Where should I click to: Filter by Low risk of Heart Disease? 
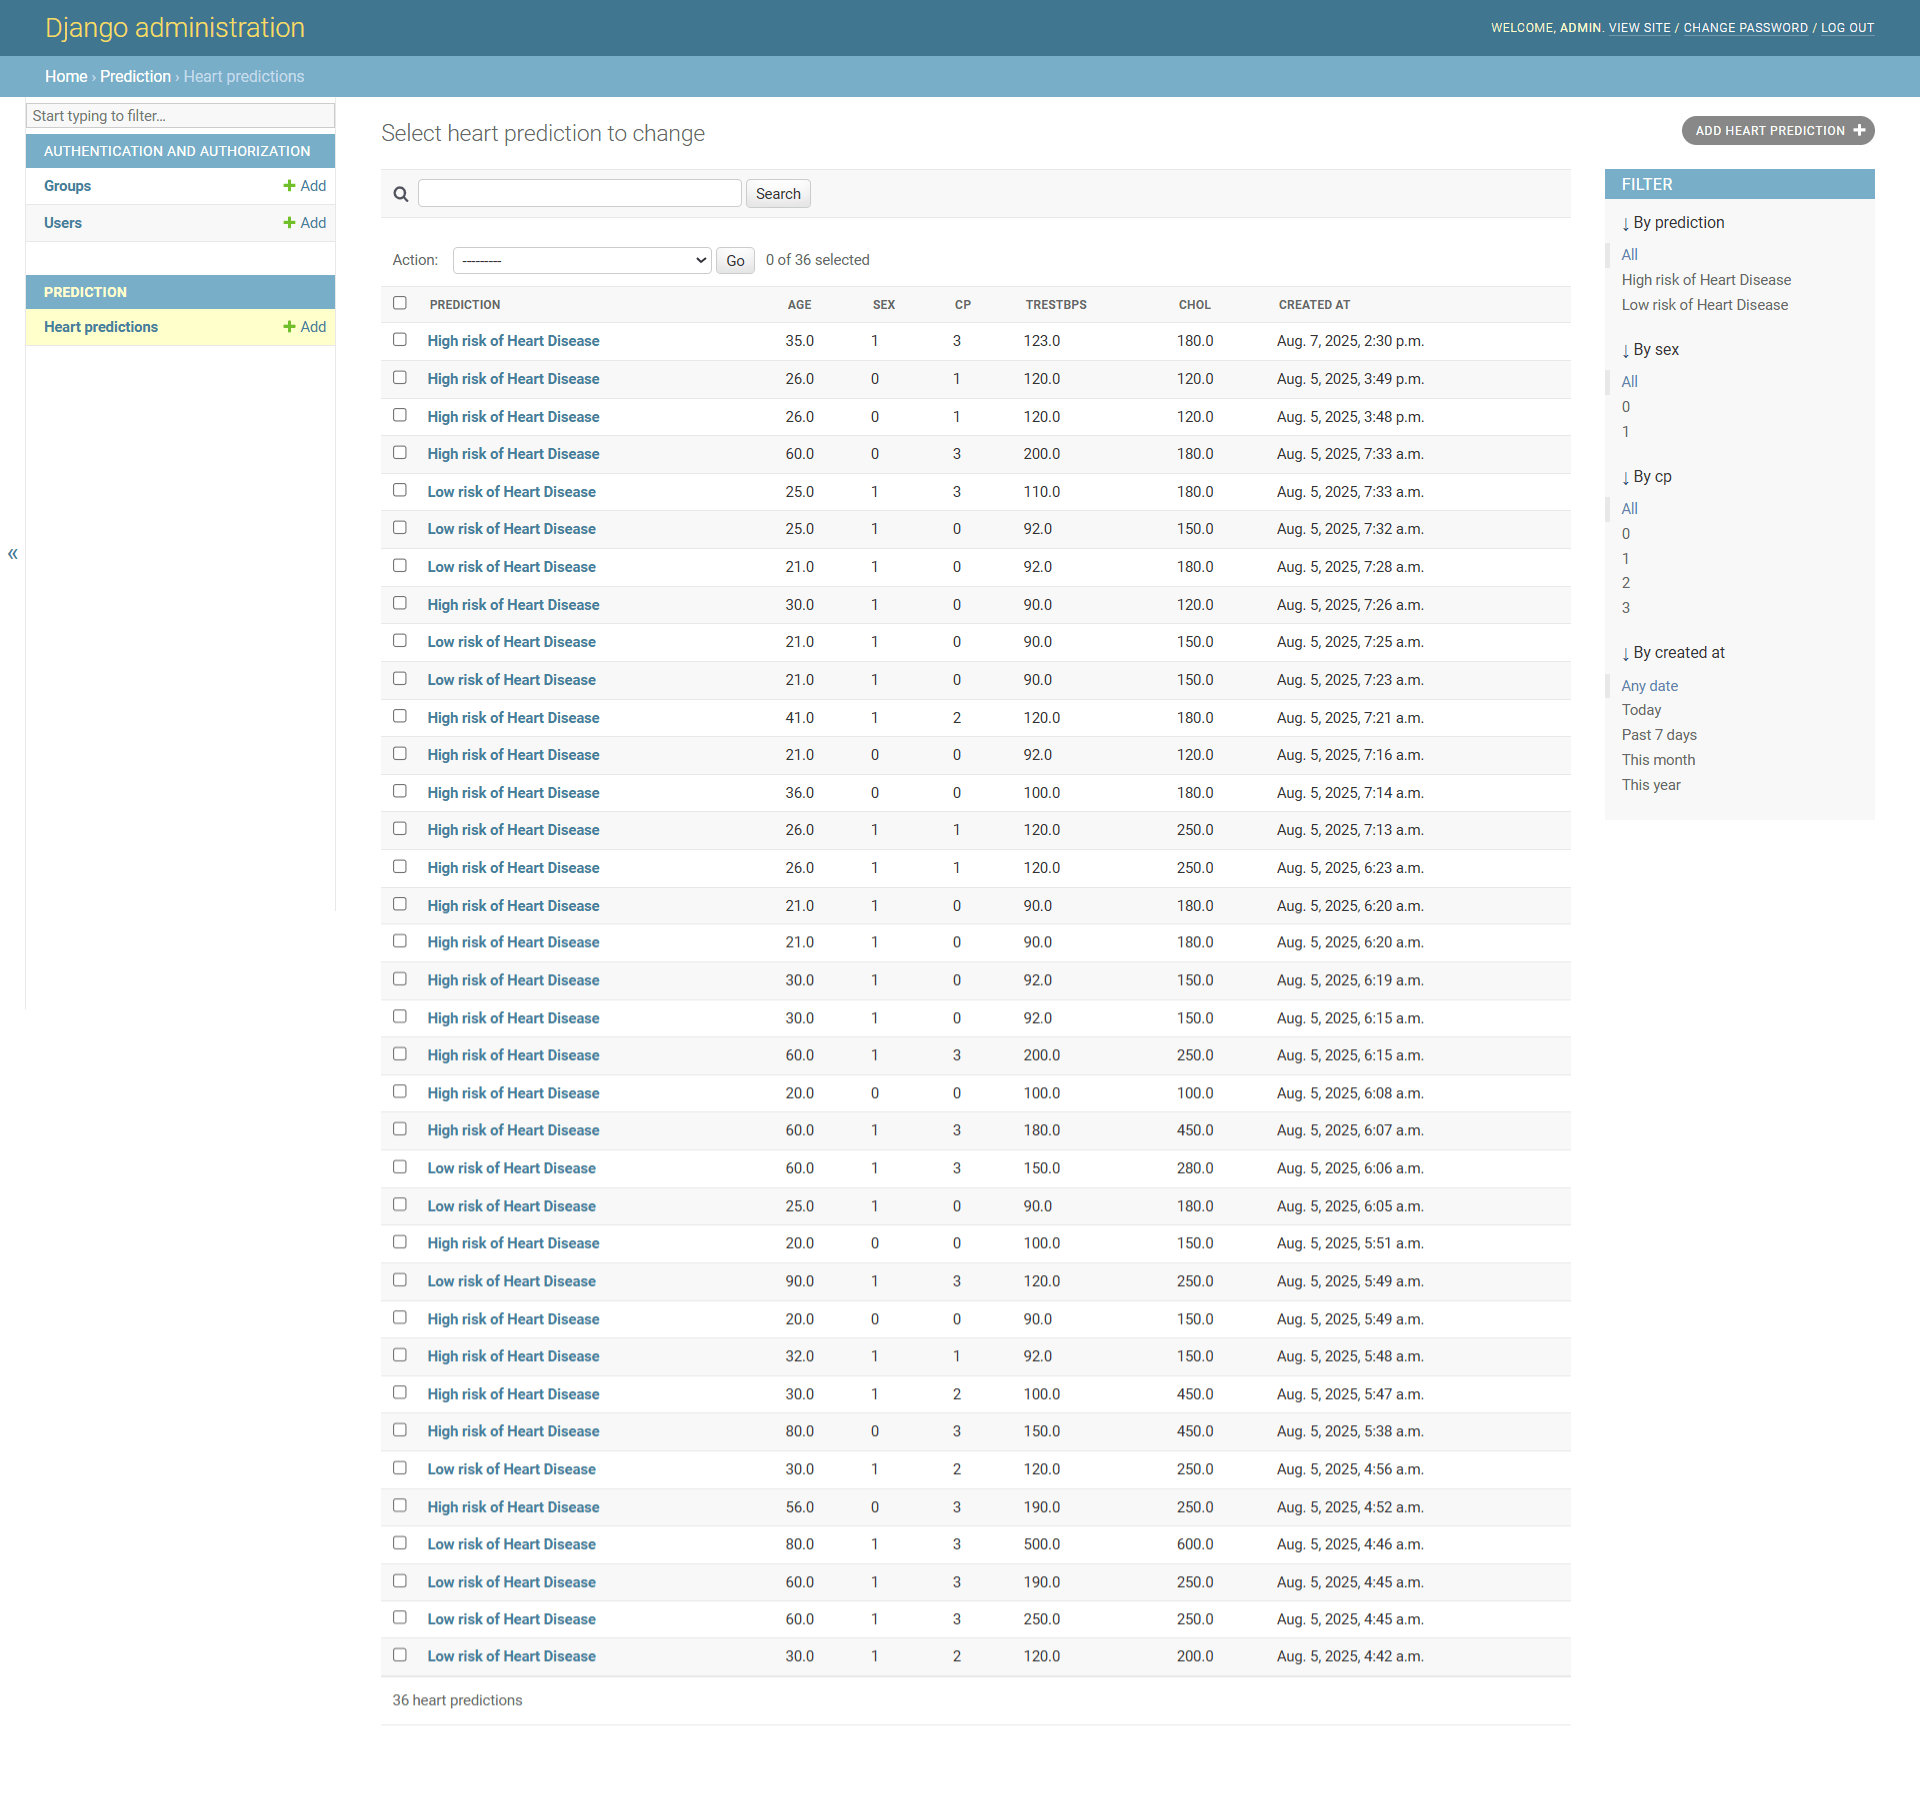pyautogui.click(x=1704, y=305)
